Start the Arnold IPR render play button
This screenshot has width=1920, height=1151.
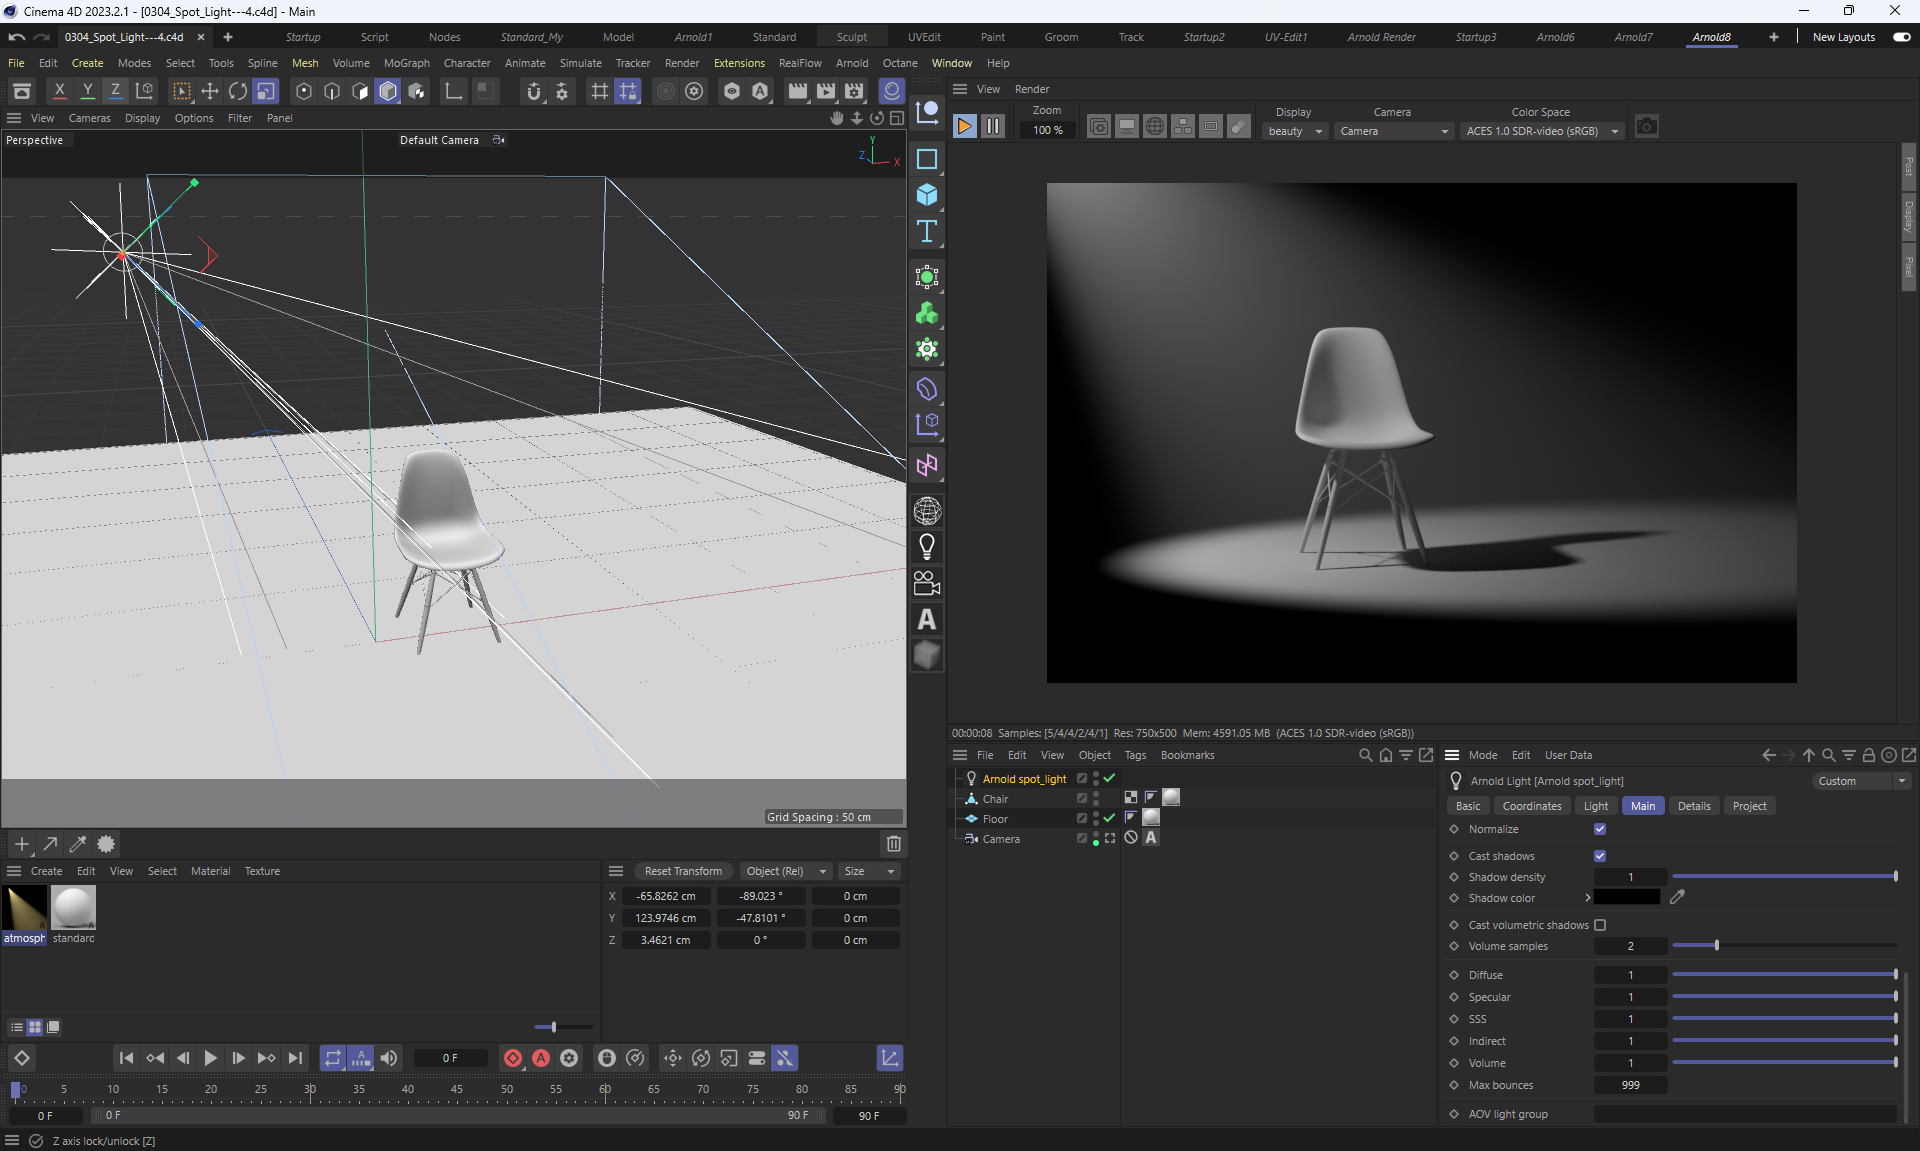[964, 127]
